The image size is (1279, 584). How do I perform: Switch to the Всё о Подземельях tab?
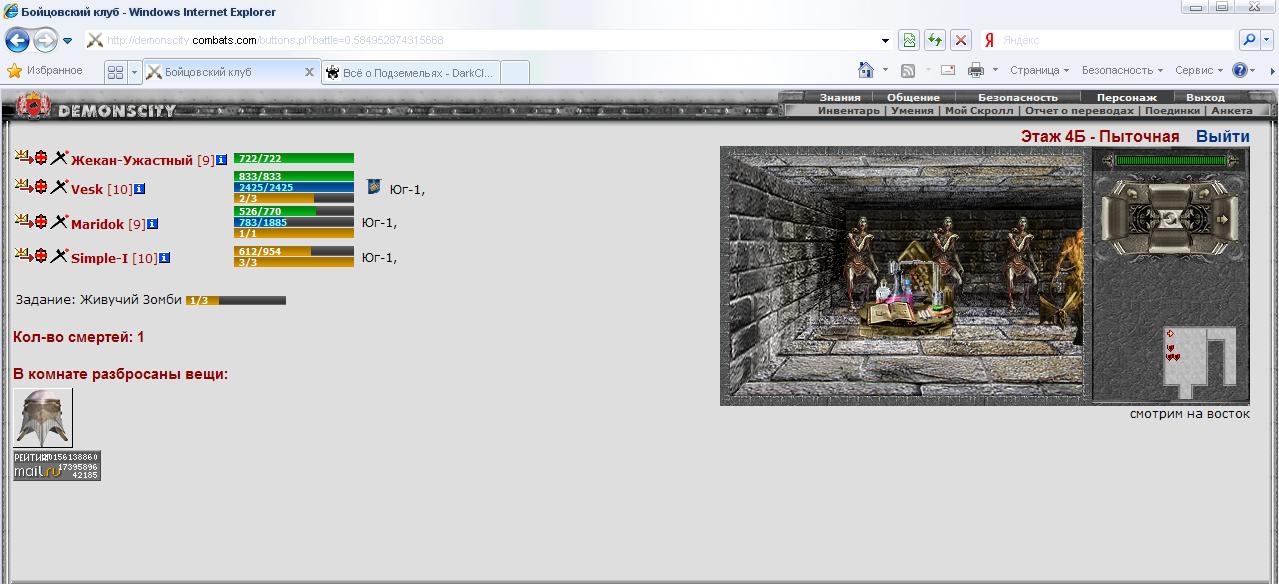[x=410, y=72]
